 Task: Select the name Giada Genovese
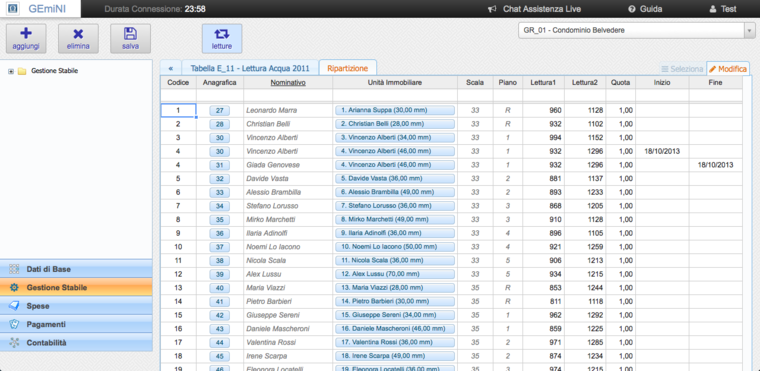(273, 165)
